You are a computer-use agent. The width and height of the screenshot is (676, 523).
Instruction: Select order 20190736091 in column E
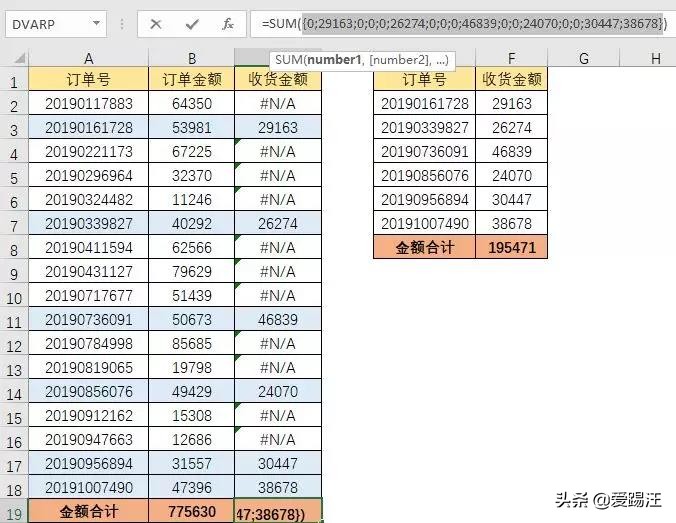tap(425, 151)
